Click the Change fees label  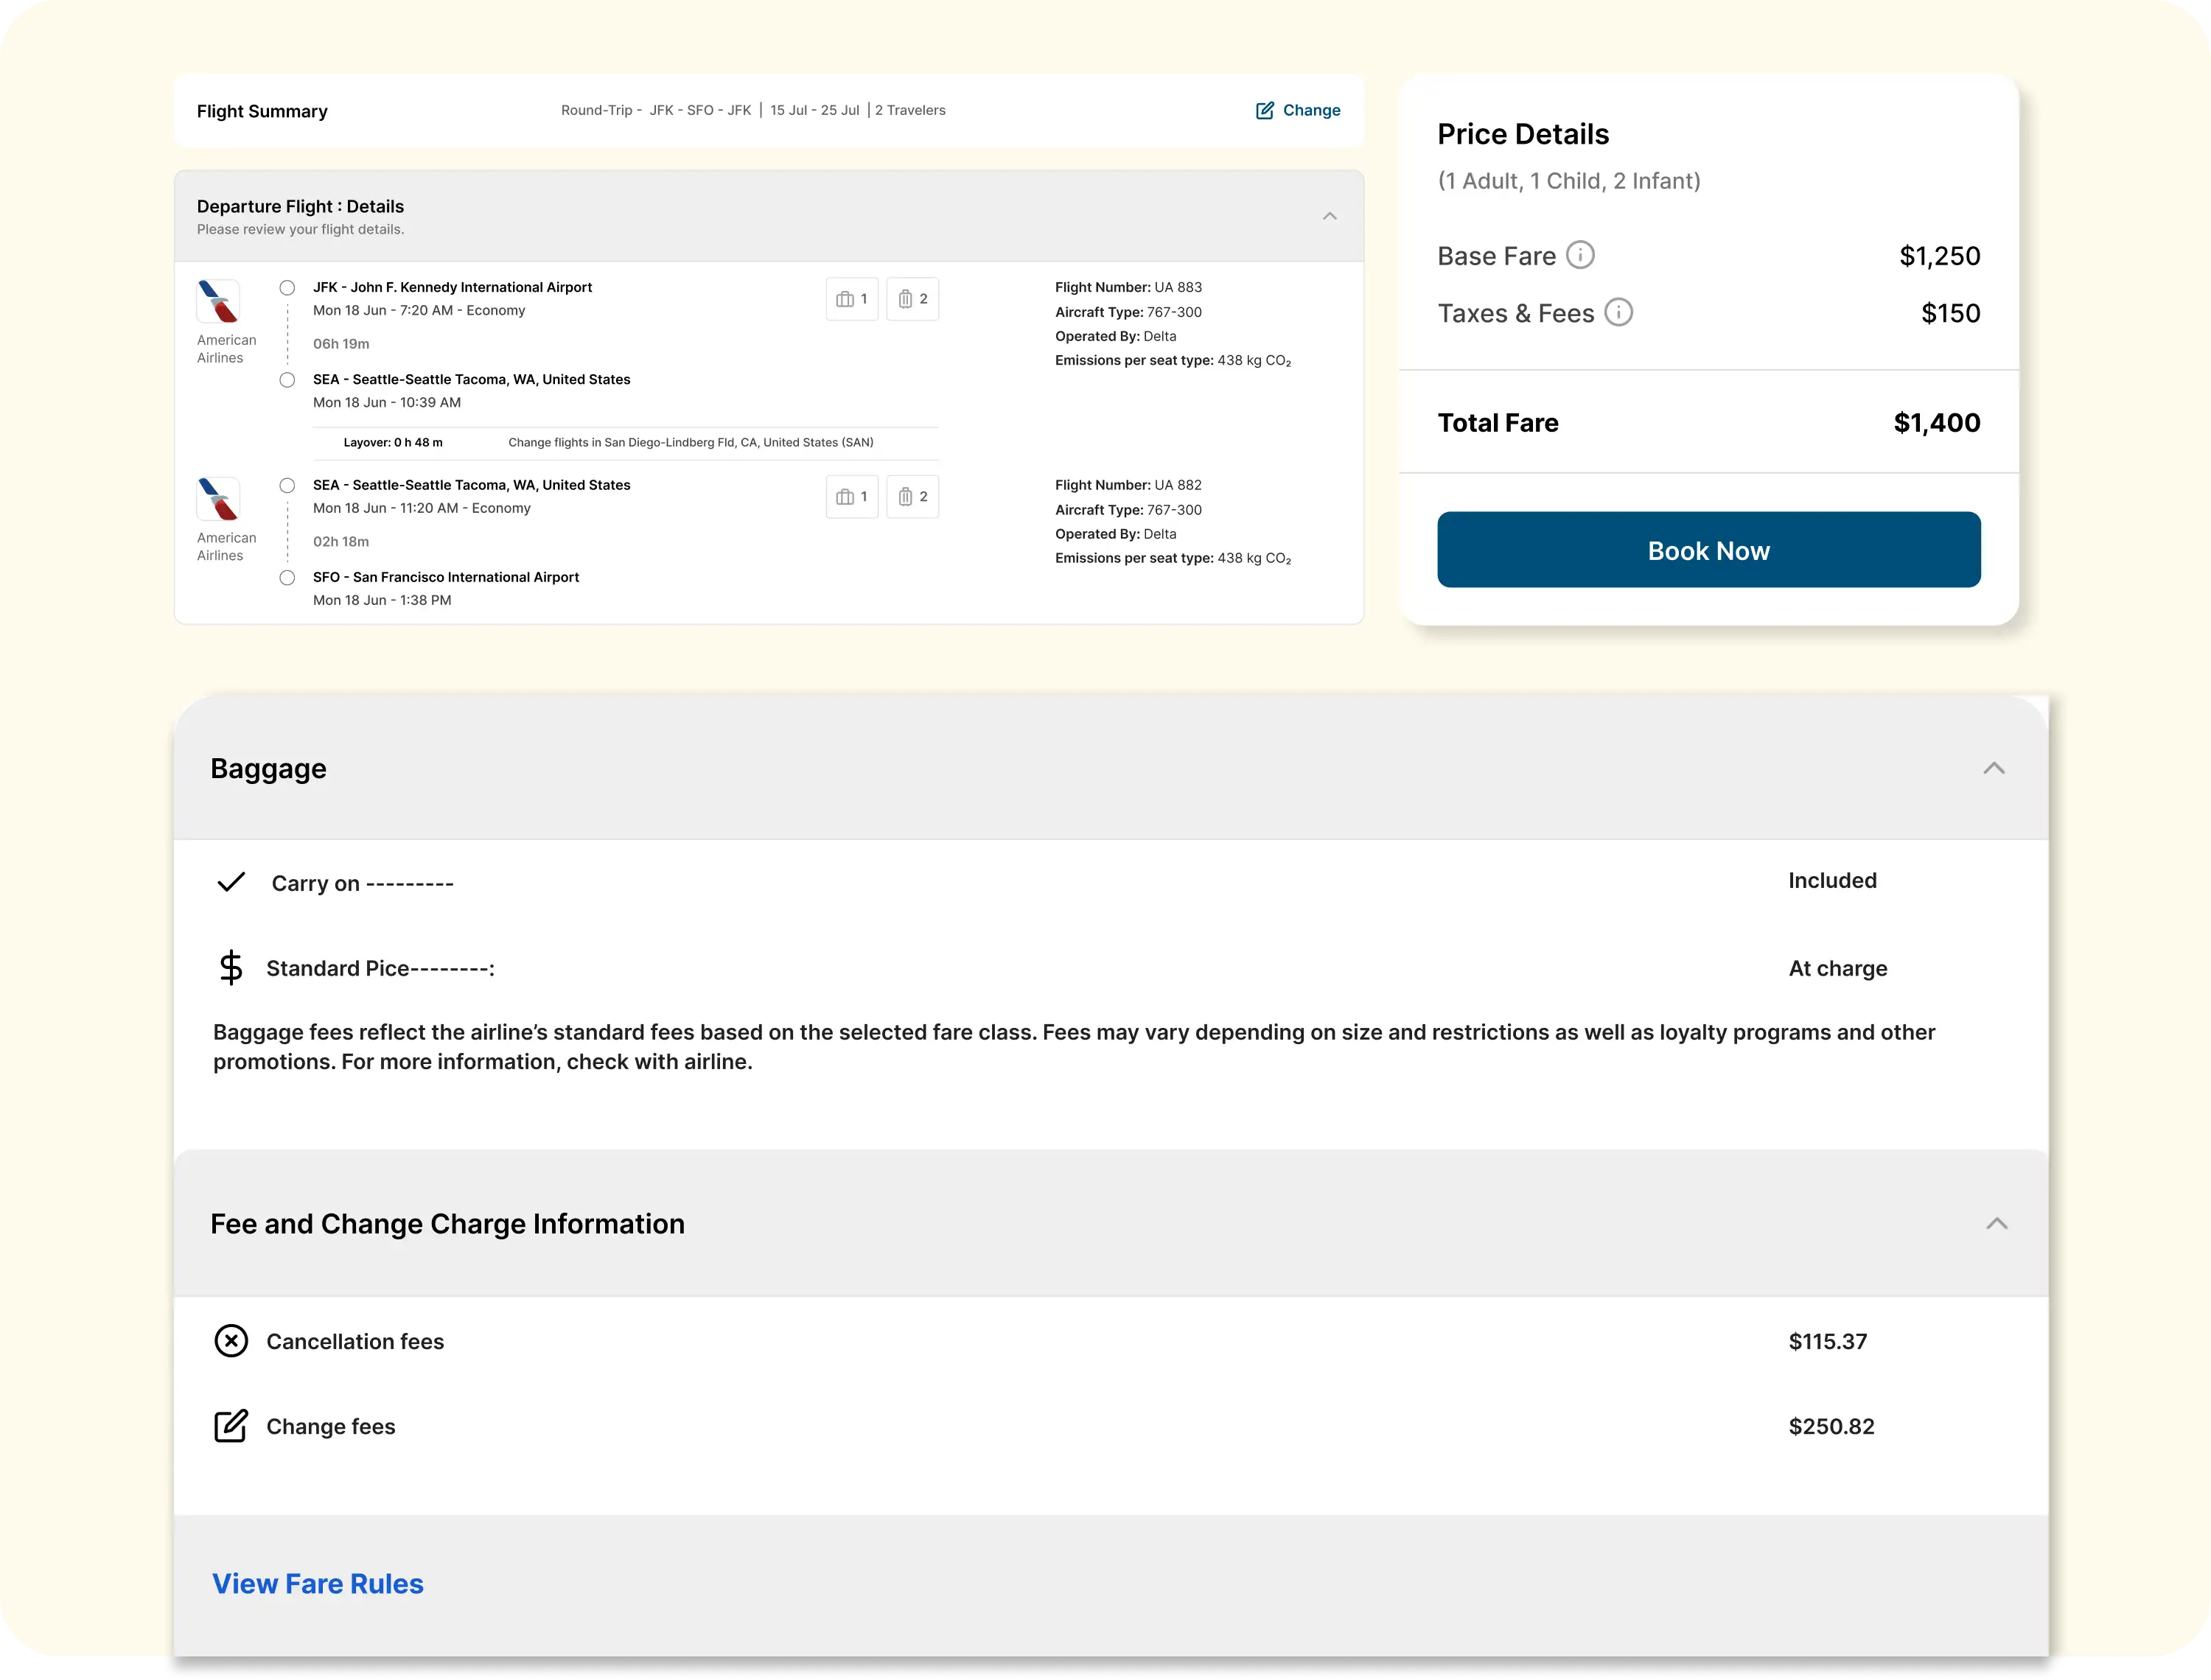coord(331,1426)
